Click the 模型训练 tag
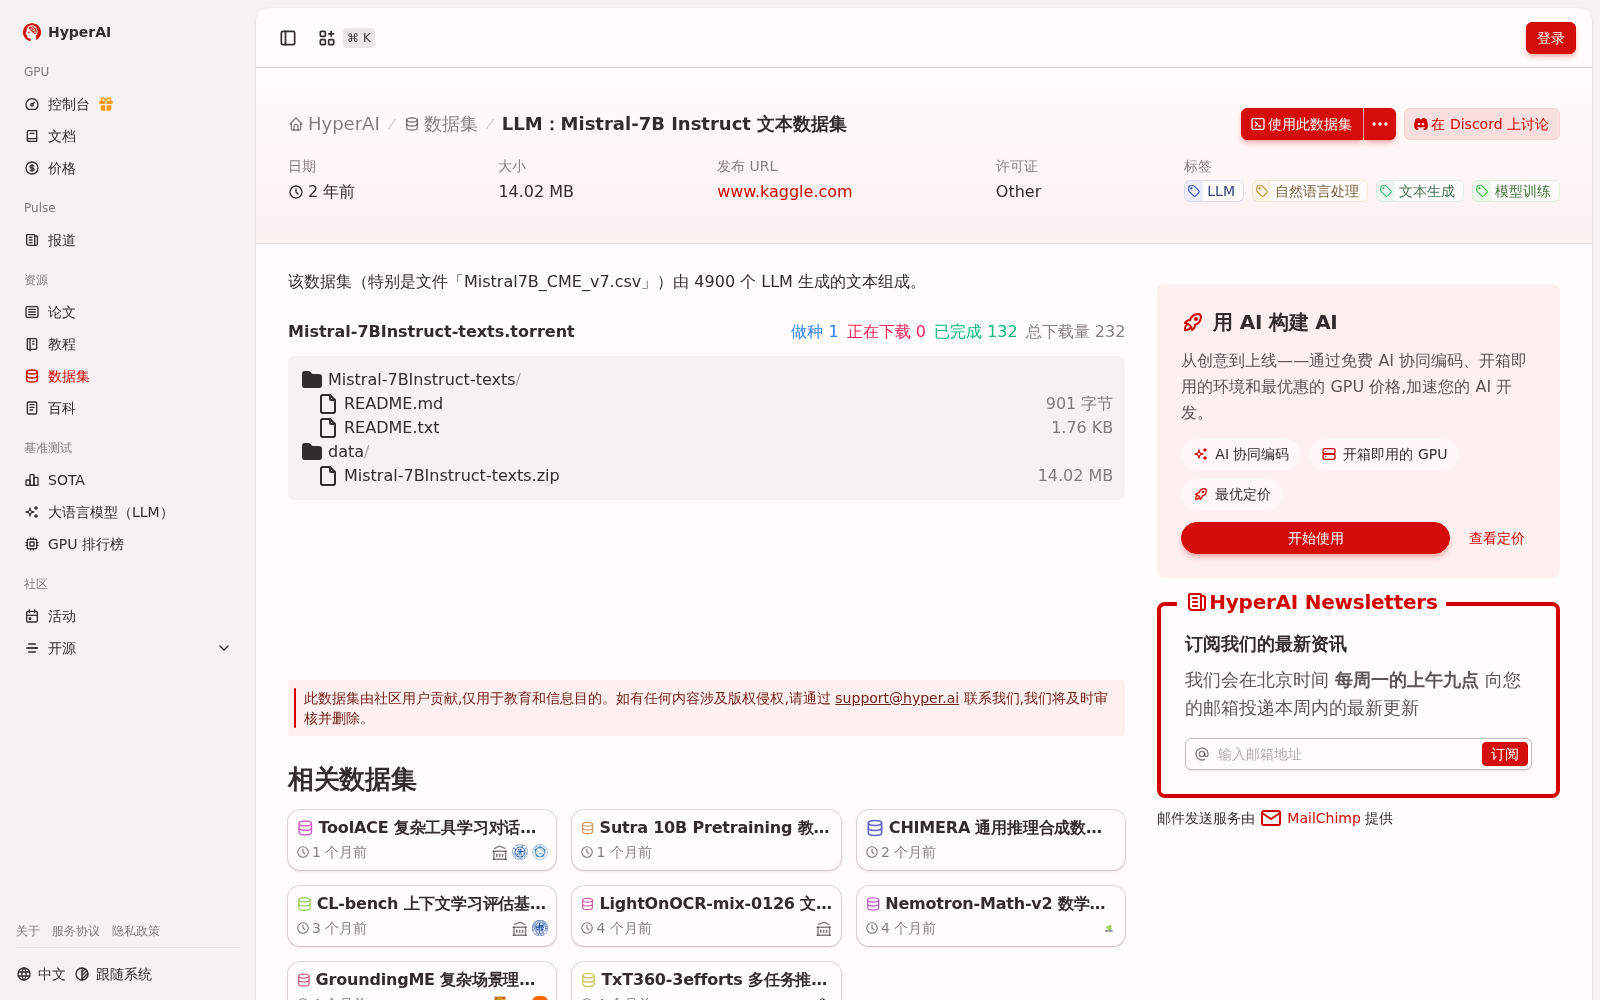This screenshot has height=1000, width=1600. click(1515, 191)
